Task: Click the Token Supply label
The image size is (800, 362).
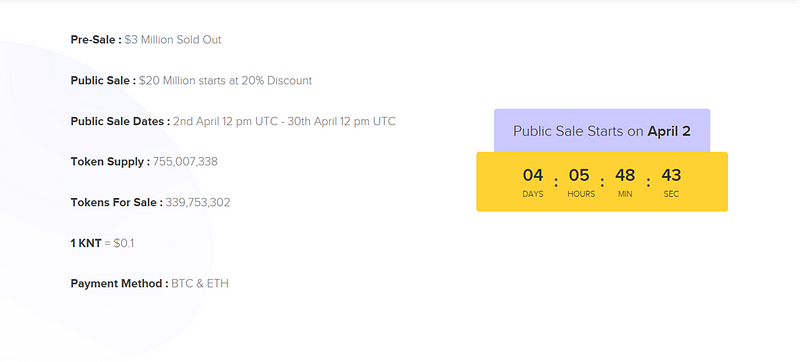Action: pyautogui.click(x=110, y=162)
